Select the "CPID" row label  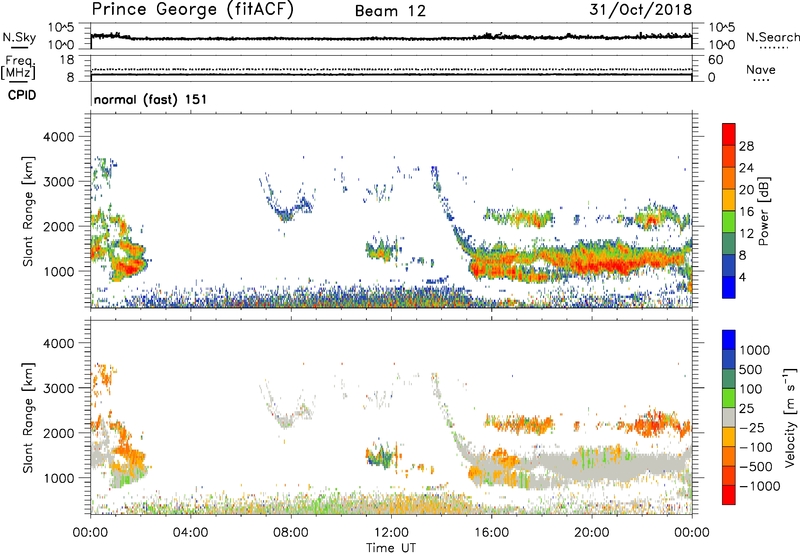(22, 95)
